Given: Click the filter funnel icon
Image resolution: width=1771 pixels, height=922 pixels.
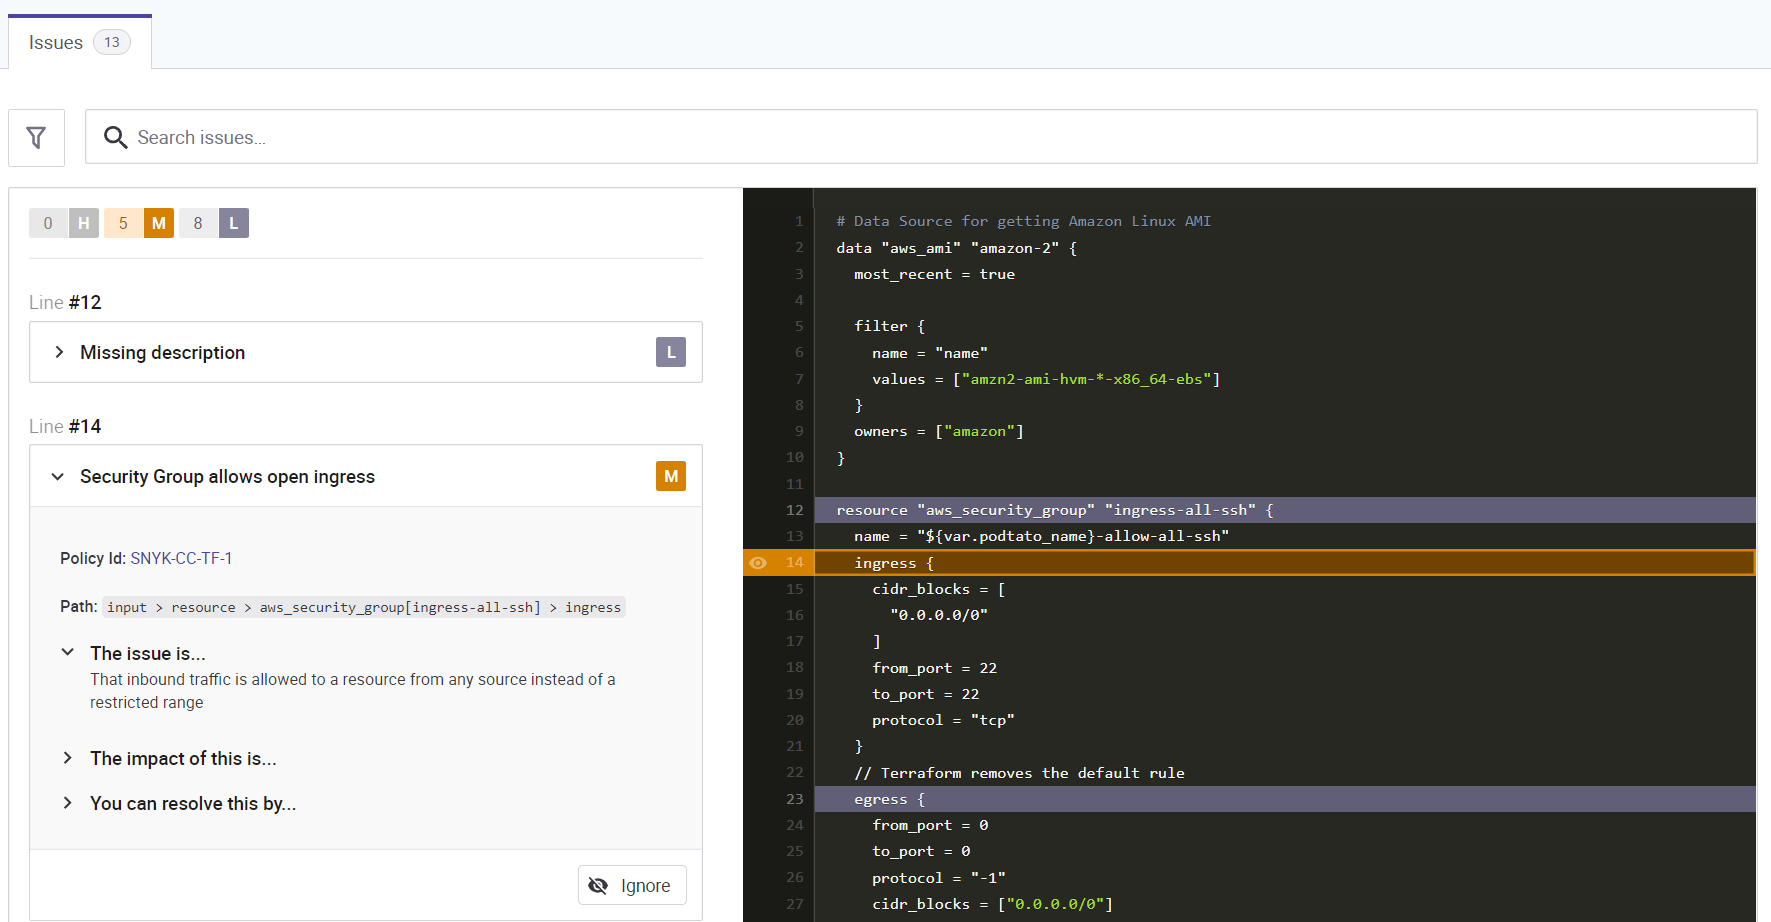Looking at the screenshot, I should [x=36, y=137].
